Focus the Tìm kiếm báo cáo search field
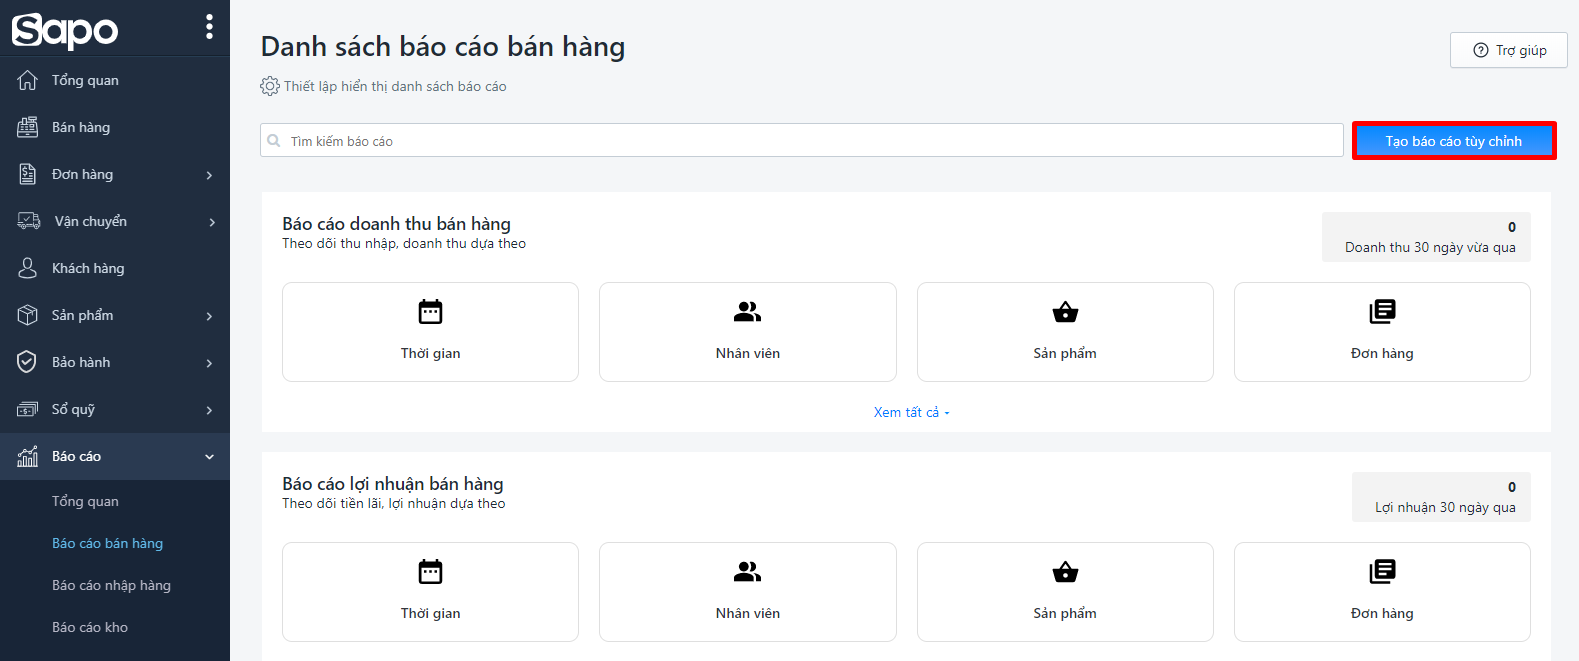Screen dimensions: 1579x661 click(x=800, y=141)
